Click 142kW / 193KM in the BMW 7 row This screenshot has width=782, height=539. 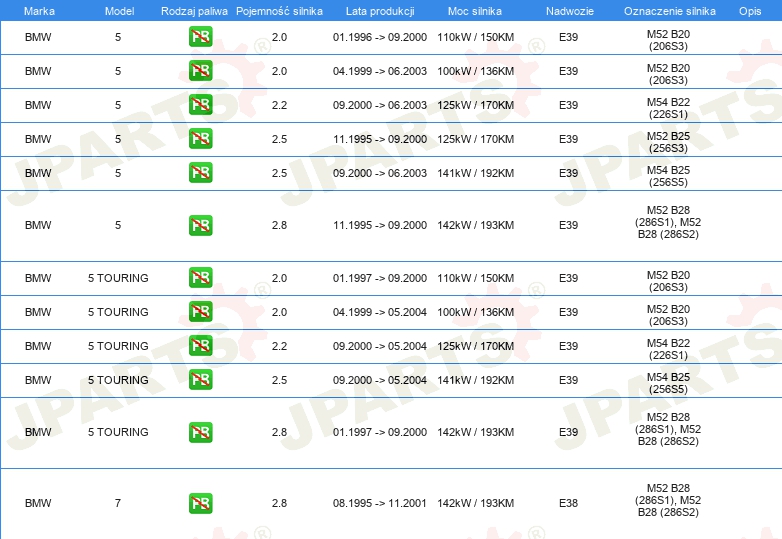click(475, 504)
